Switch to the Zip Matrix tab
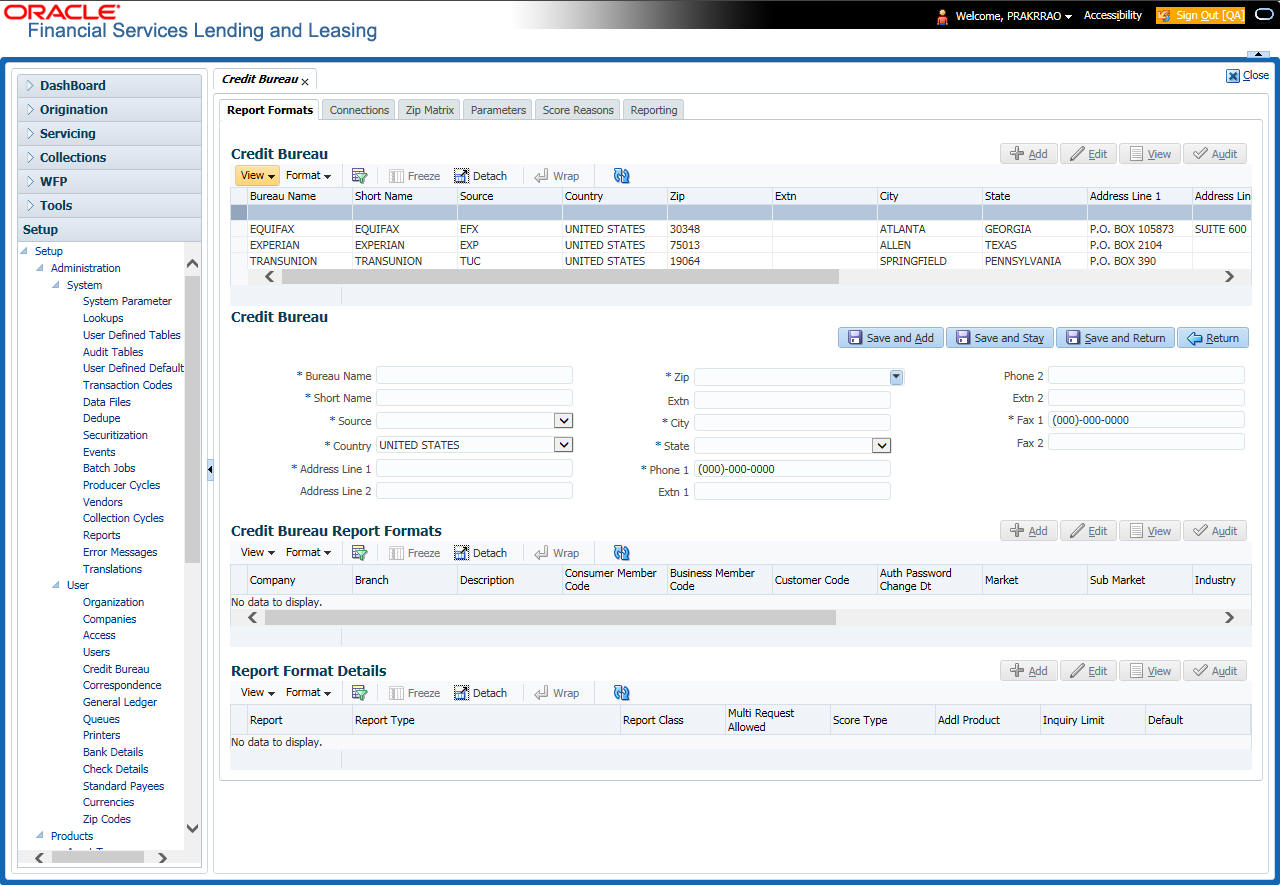The height and width of the screenshot is (885, 1280). pos(430,110)
